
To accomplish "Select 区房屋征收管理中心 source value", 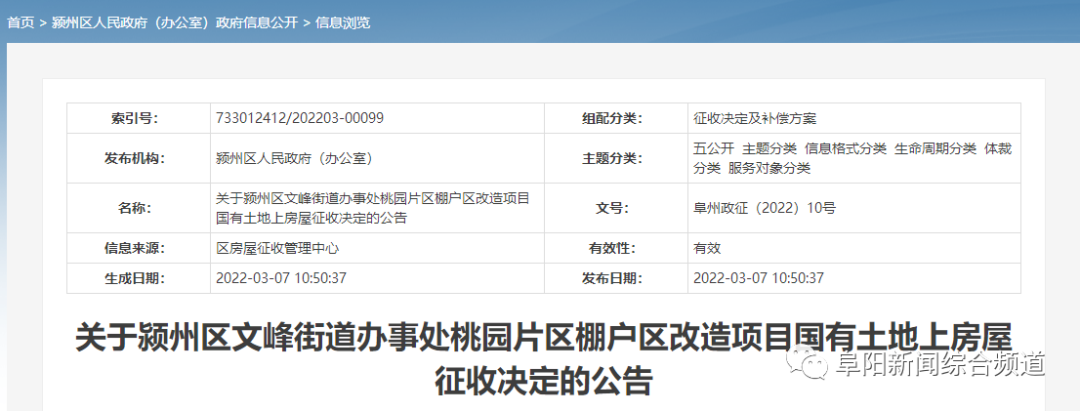I will 277,249.
